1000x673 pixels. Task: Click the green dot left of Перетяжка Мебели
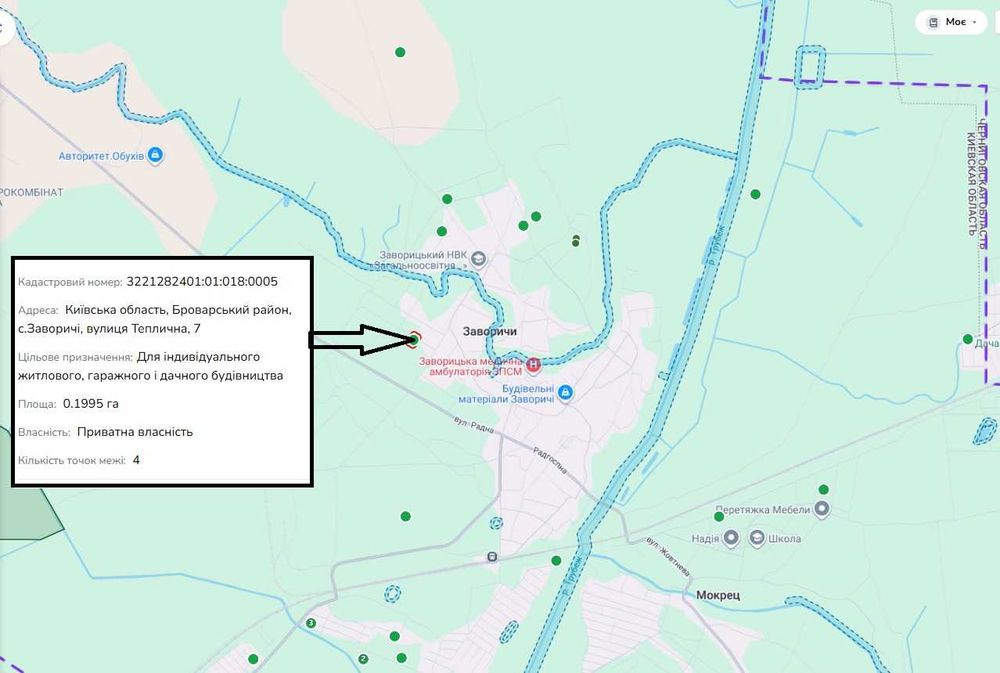point(719,516)
